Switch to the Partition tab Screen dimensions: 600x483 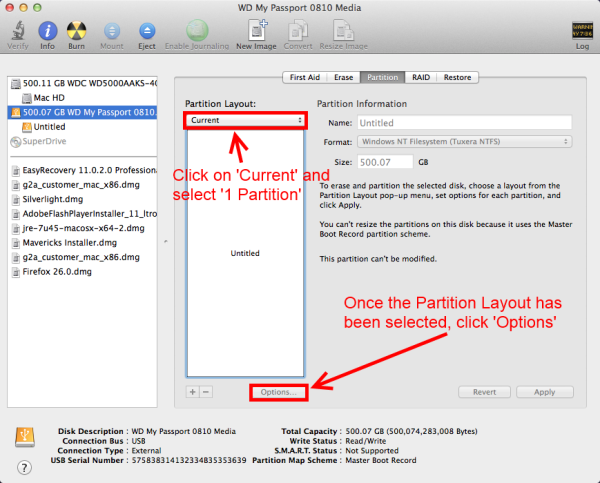(382, 77)
